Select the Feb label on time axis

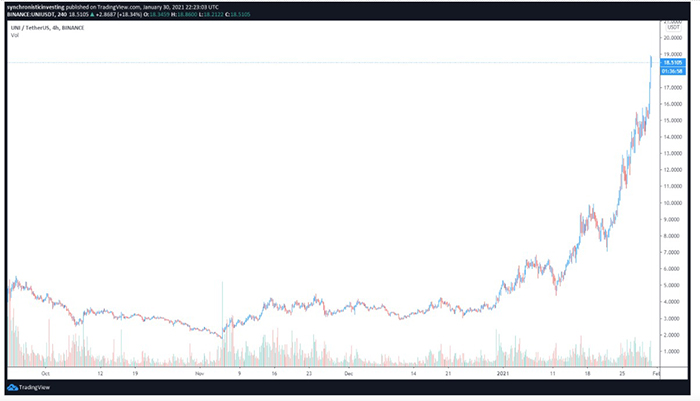point(652,371)
